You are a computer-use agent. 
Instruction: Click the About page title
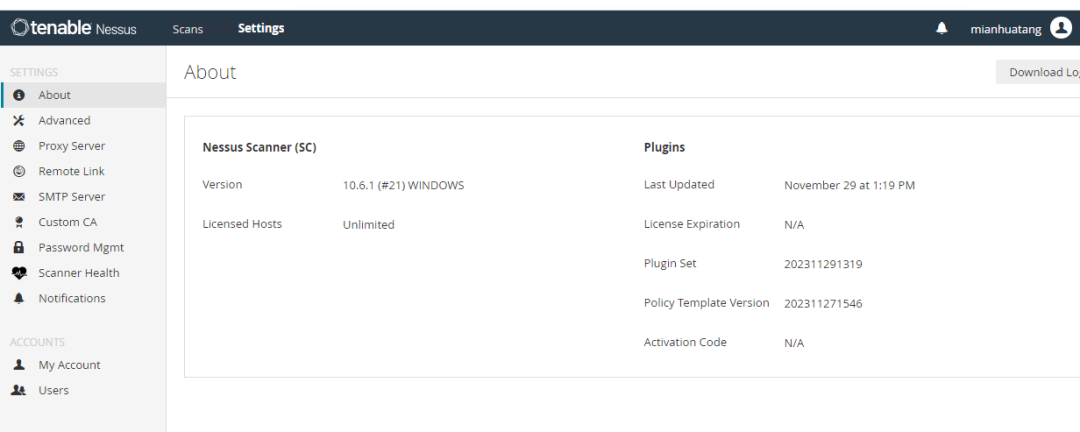[210, 72]
